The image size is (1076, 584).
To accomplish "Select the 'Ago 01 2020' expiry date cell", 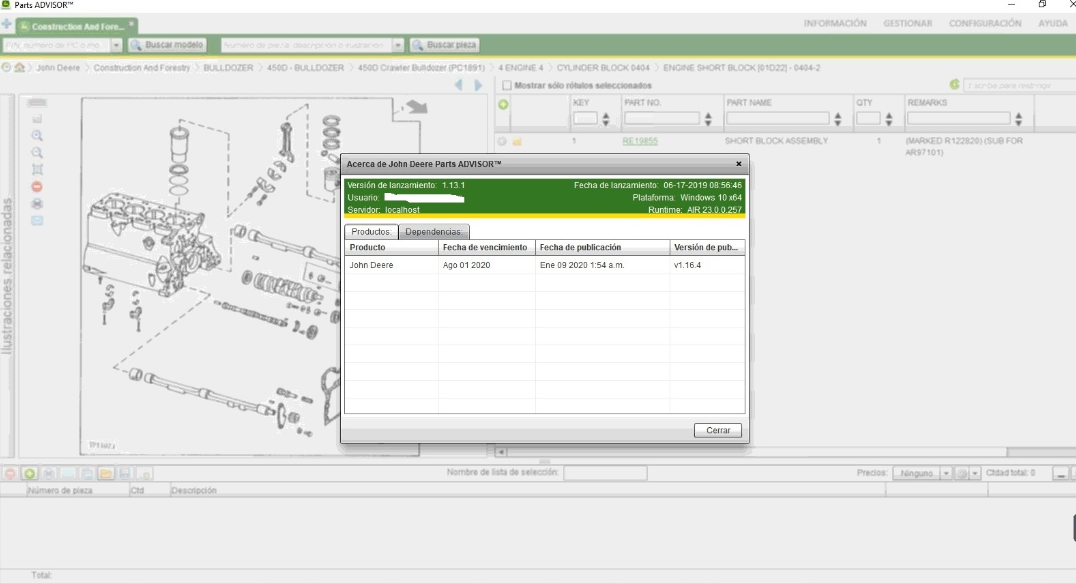I will click(x=487, y=265).
